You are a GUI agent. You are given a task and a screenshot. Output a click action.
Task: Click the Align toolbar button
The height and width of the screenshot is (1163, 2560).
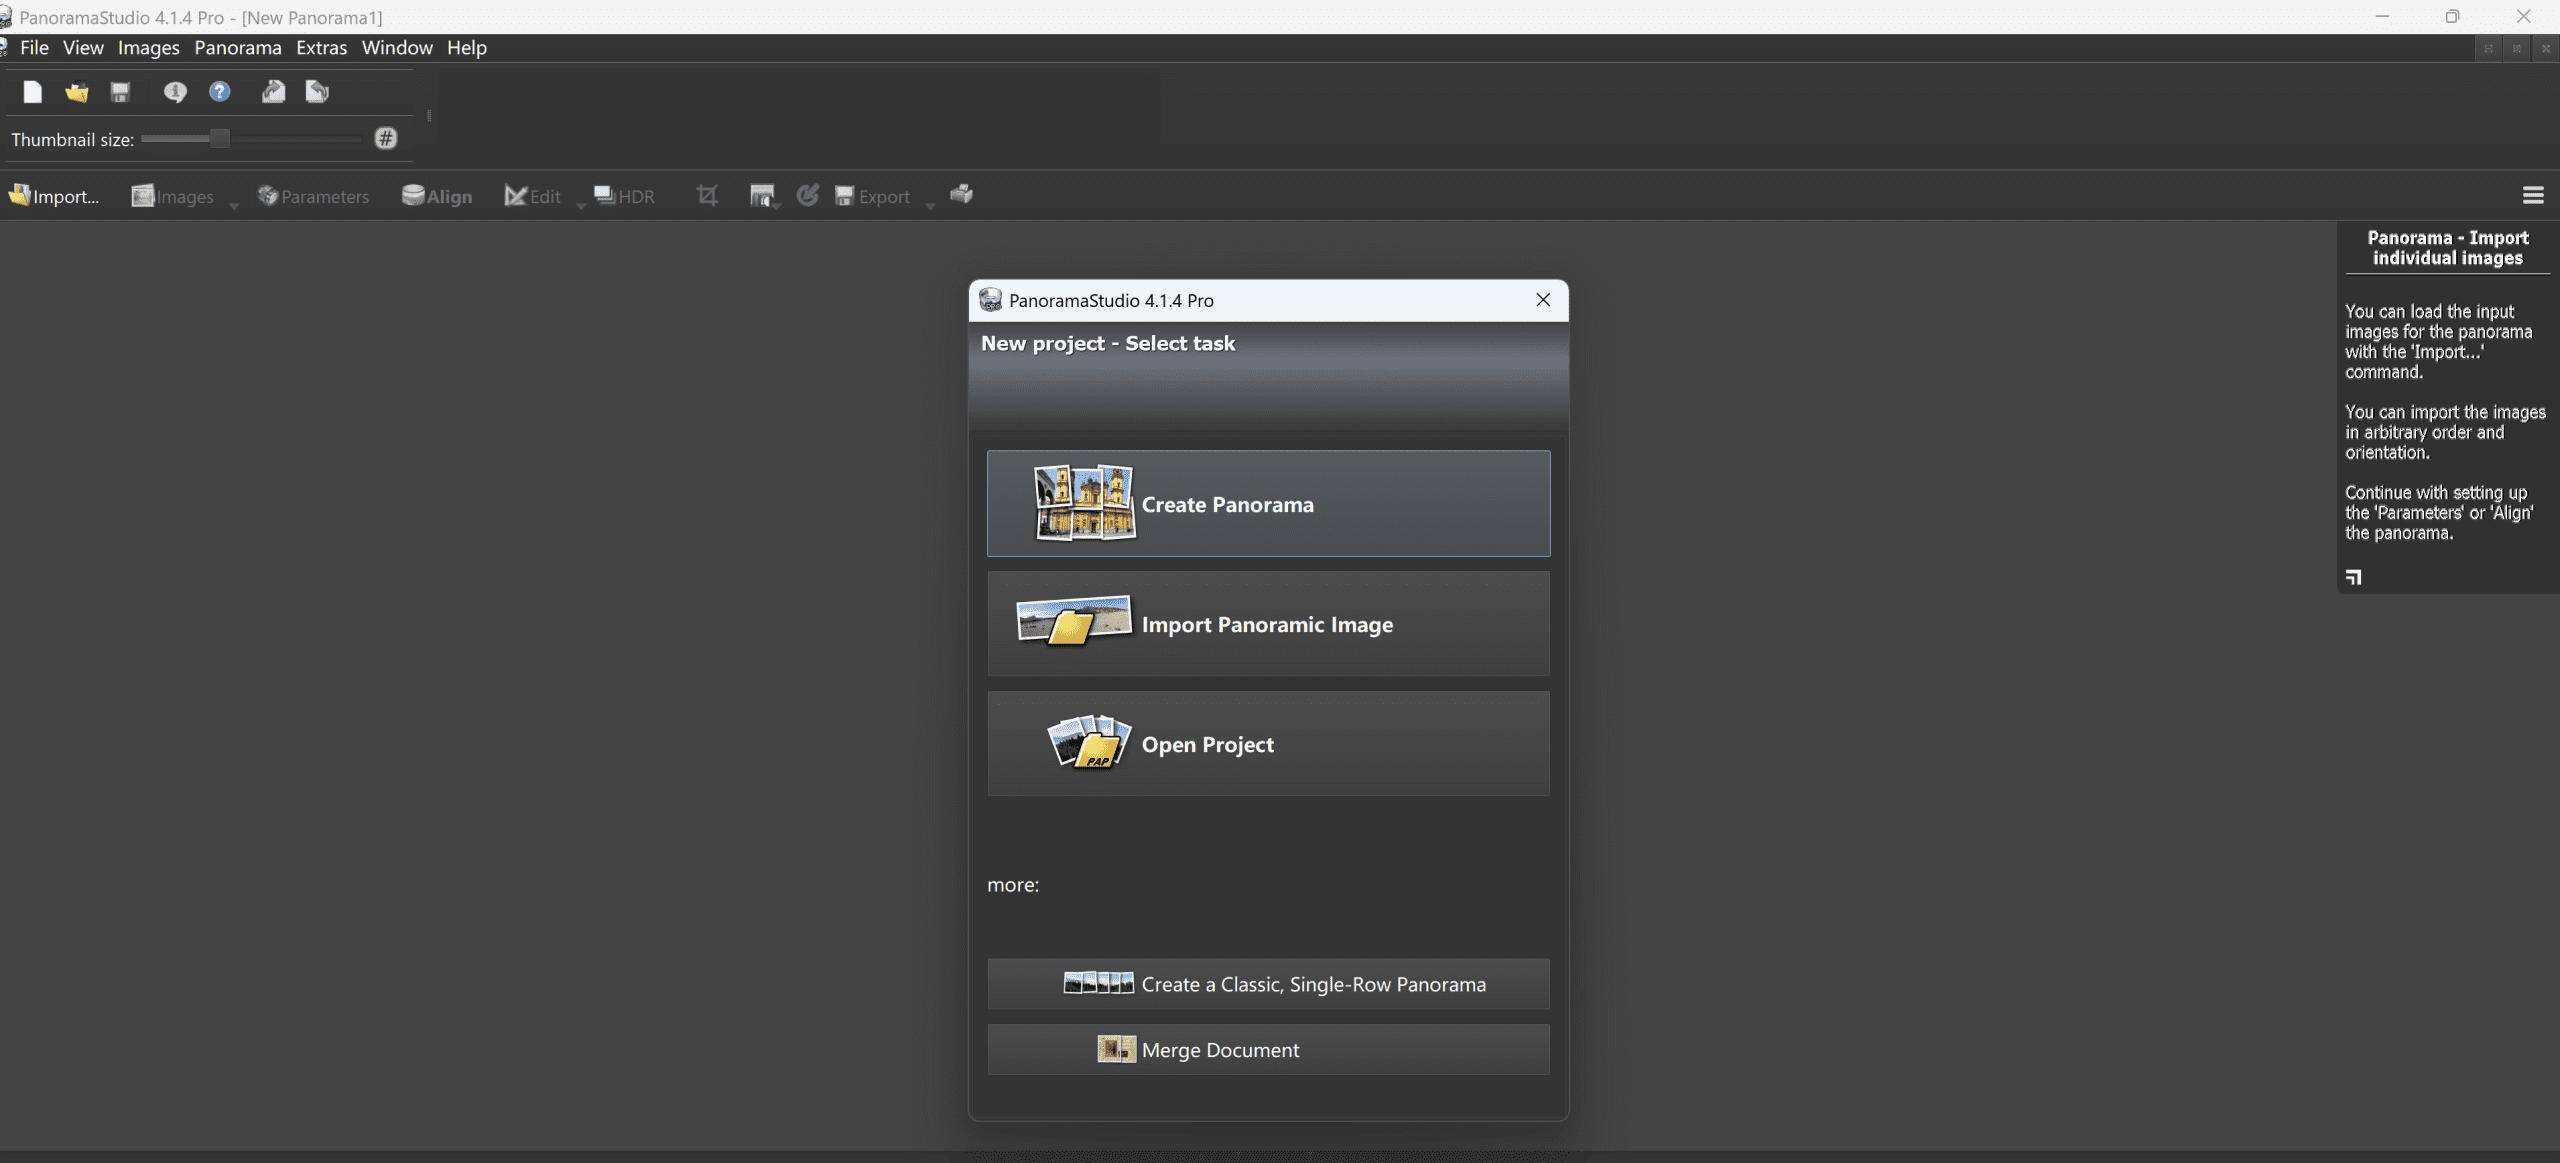coord(437,196)
